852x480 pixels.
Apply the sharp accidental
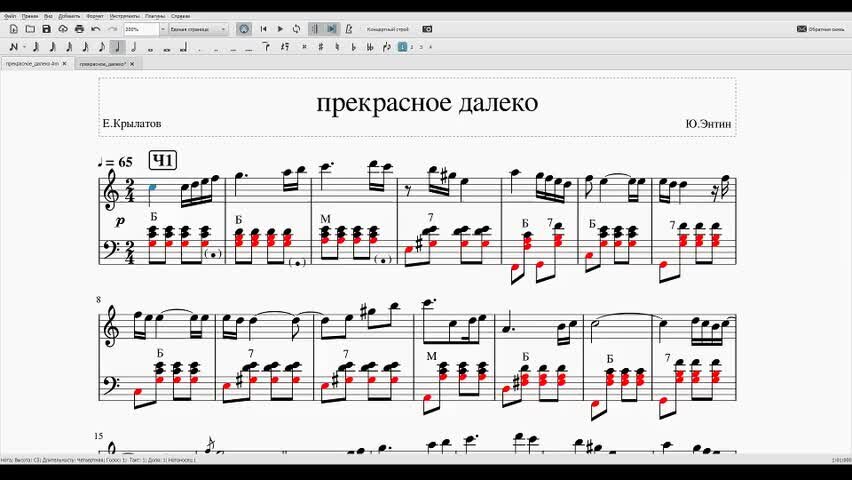pyautogui.click(x=321, y=47)
